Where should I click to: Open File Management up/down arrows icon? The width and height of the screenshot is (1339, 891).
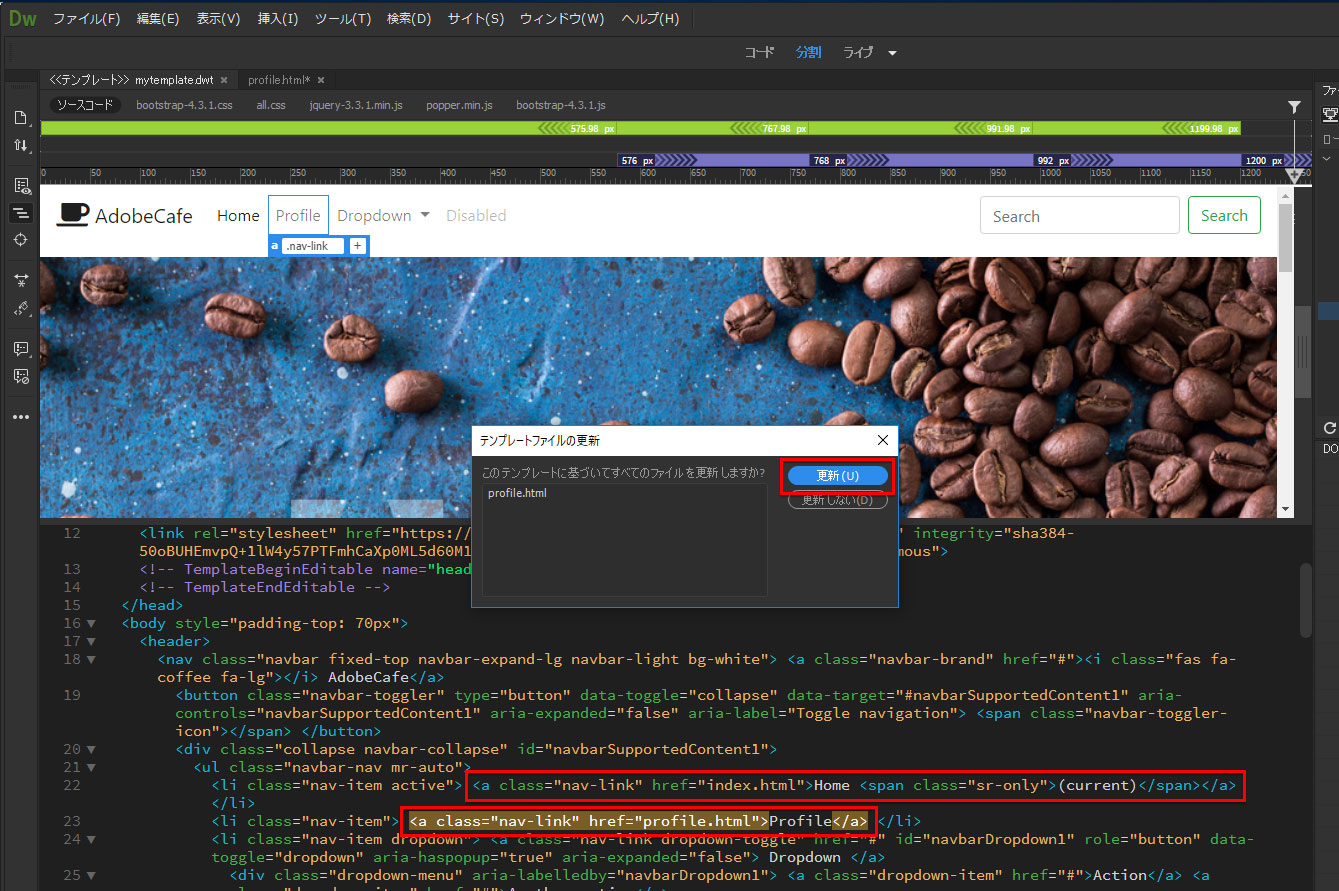coord(21,146)
